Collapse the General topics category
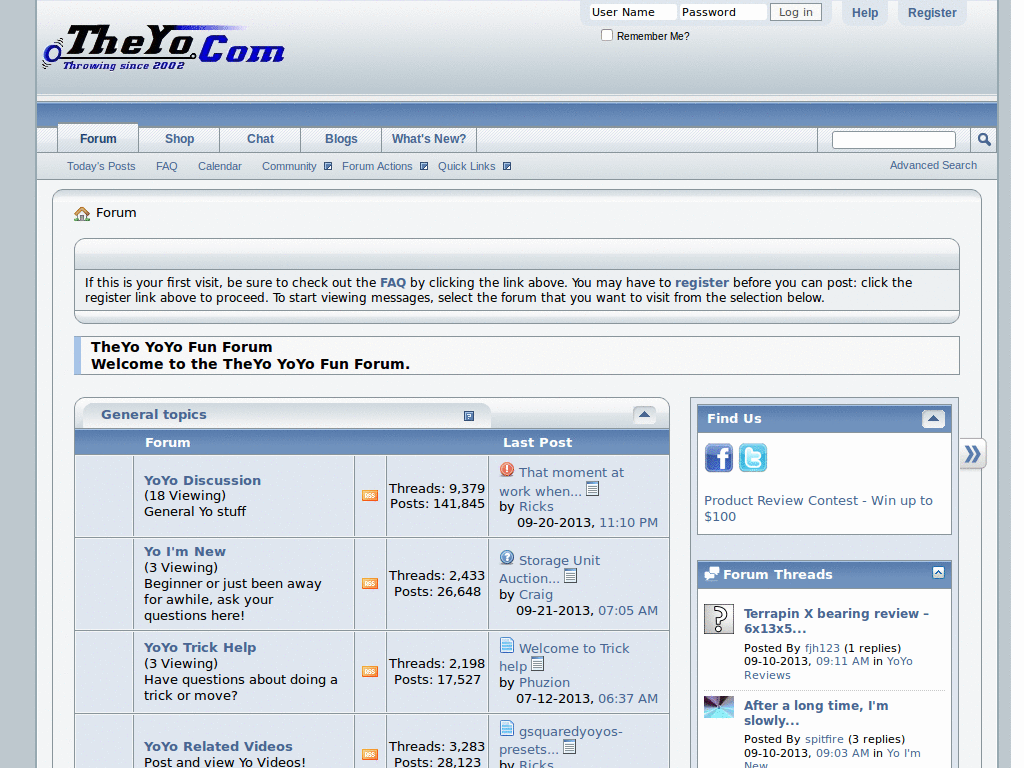 click(x=644, y=415)
